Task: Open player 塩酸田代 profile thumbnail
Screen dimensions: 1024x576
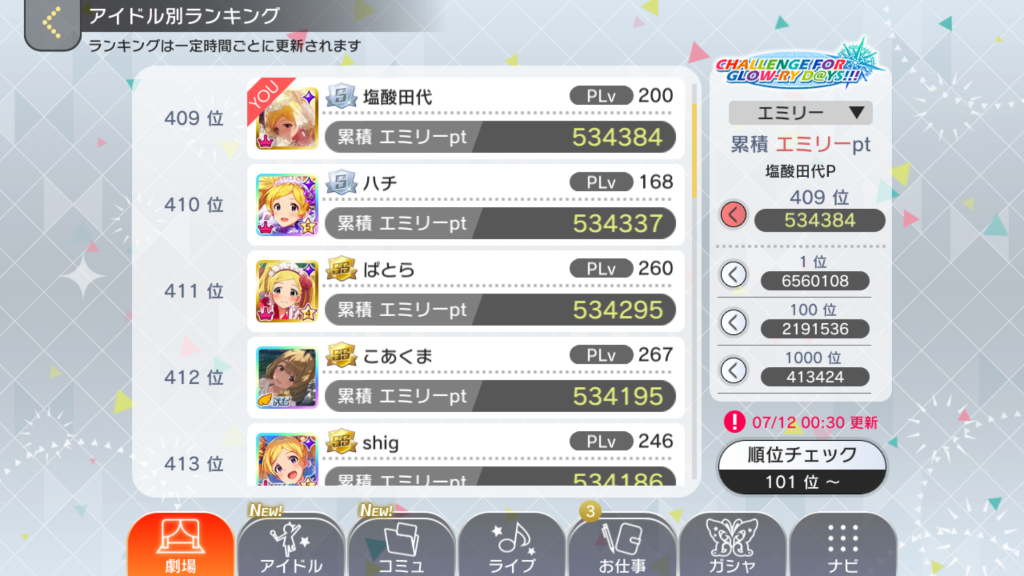Action: (x=287, y=118)
